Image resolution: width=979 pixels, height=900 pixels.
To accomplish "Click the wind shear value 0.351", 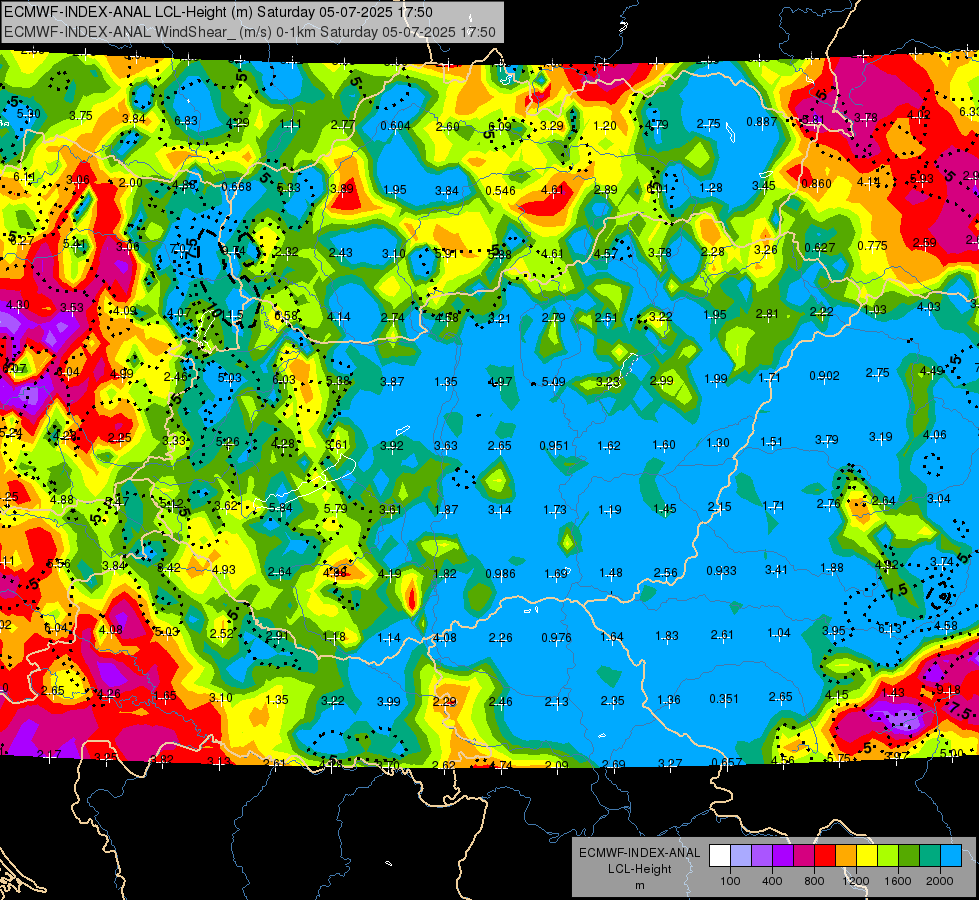I will coord(724,698).
